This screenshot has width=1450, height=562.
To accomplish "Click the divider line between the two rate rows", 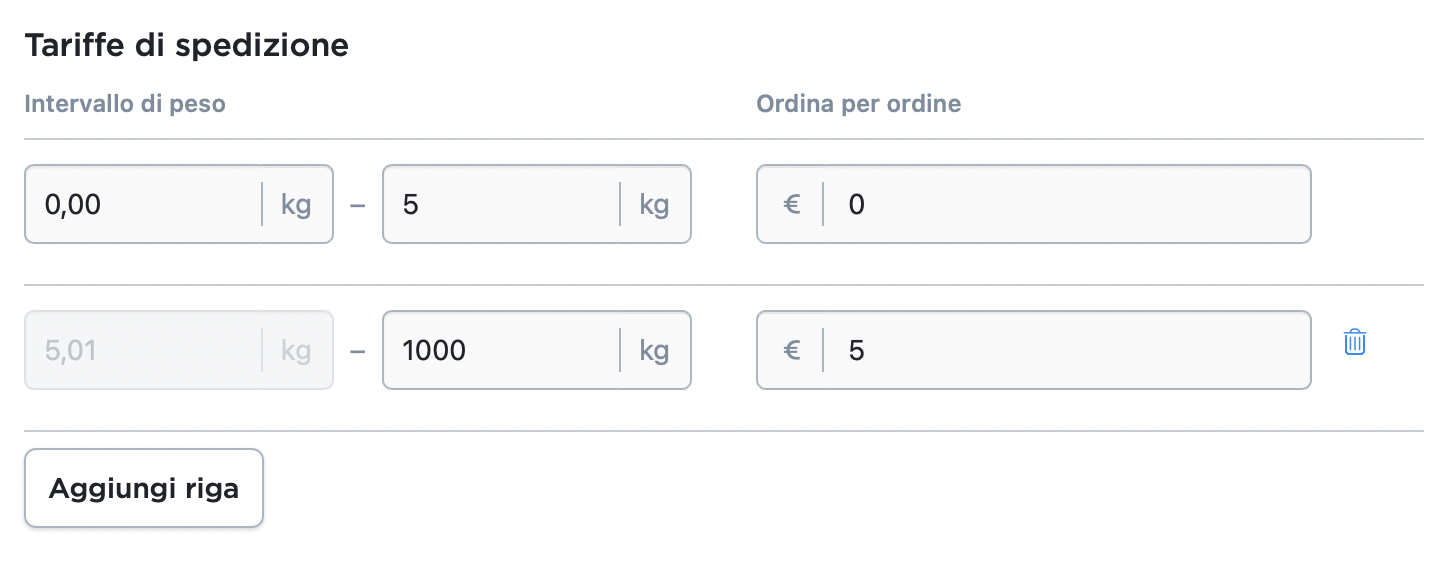I will [x=724, y=285].
